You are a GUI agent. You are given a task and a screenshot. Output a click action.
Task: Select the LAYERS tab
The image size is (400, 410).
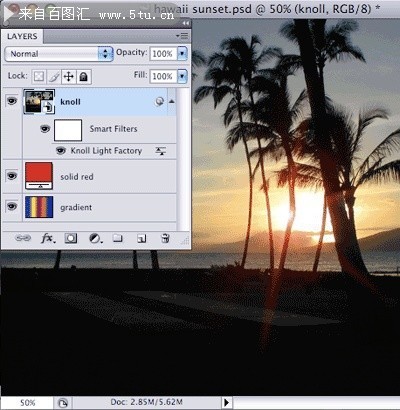(x=22, y=36)
